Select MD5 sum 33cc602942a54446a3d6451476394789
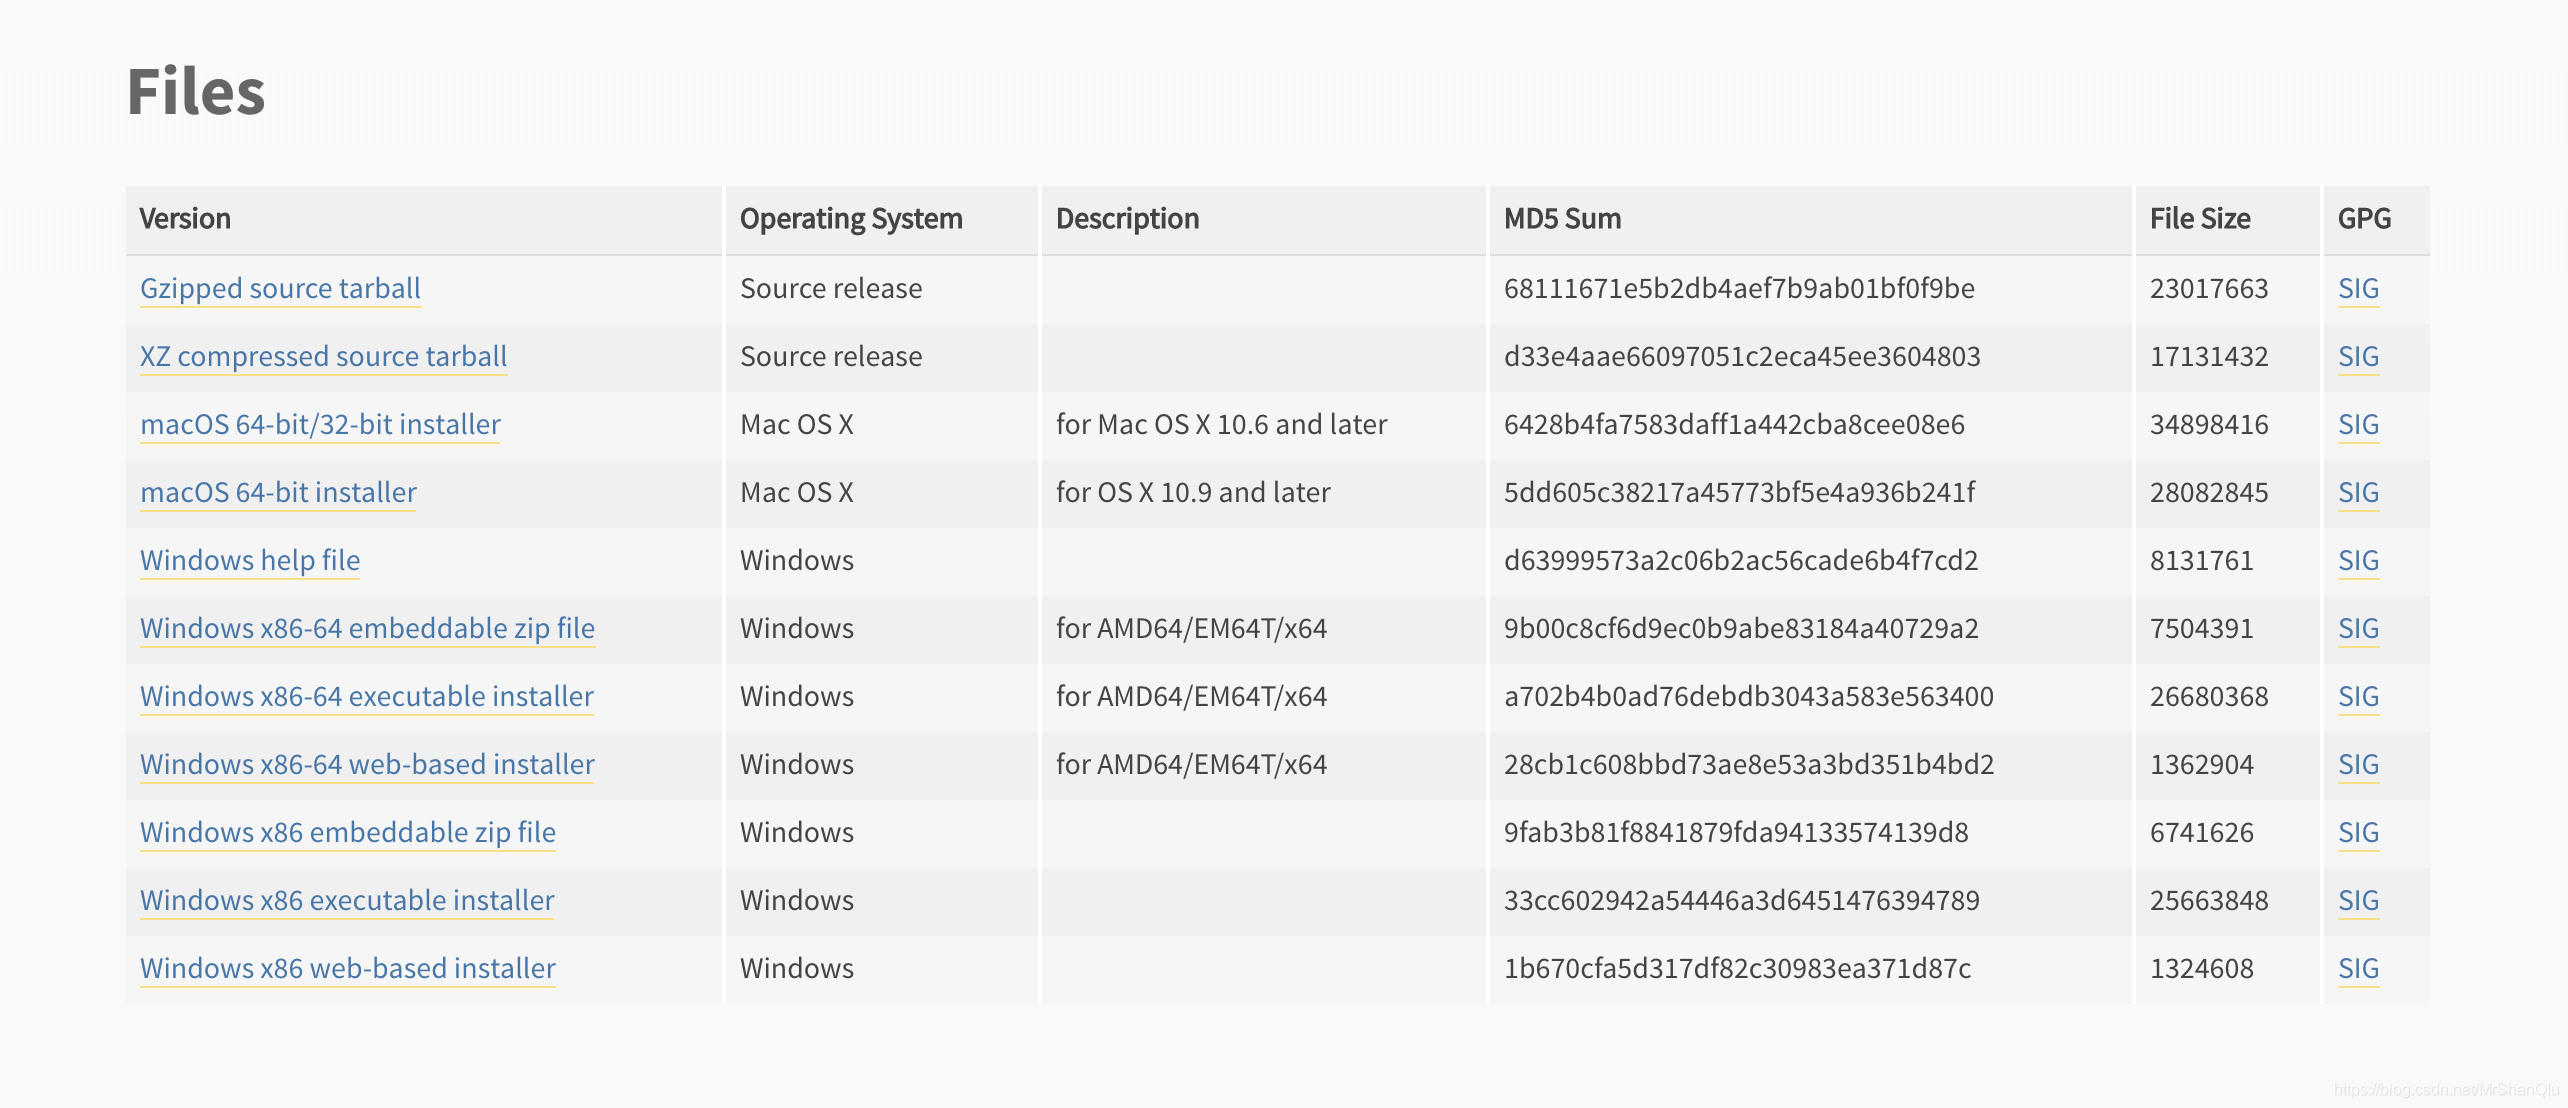 pos(1742,901)
